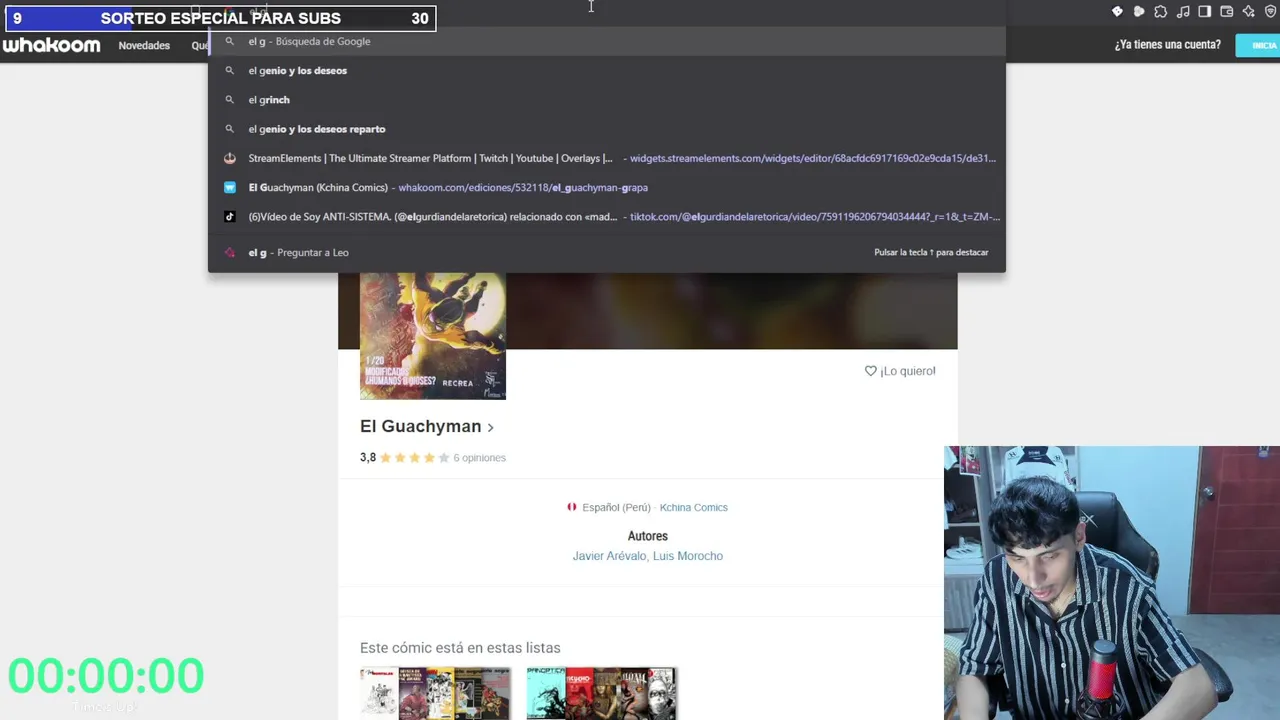The height and width of the screenshot is (720, 1280).
Task: Click the Leo AI sparkle icon
Action: (1249, 11)
